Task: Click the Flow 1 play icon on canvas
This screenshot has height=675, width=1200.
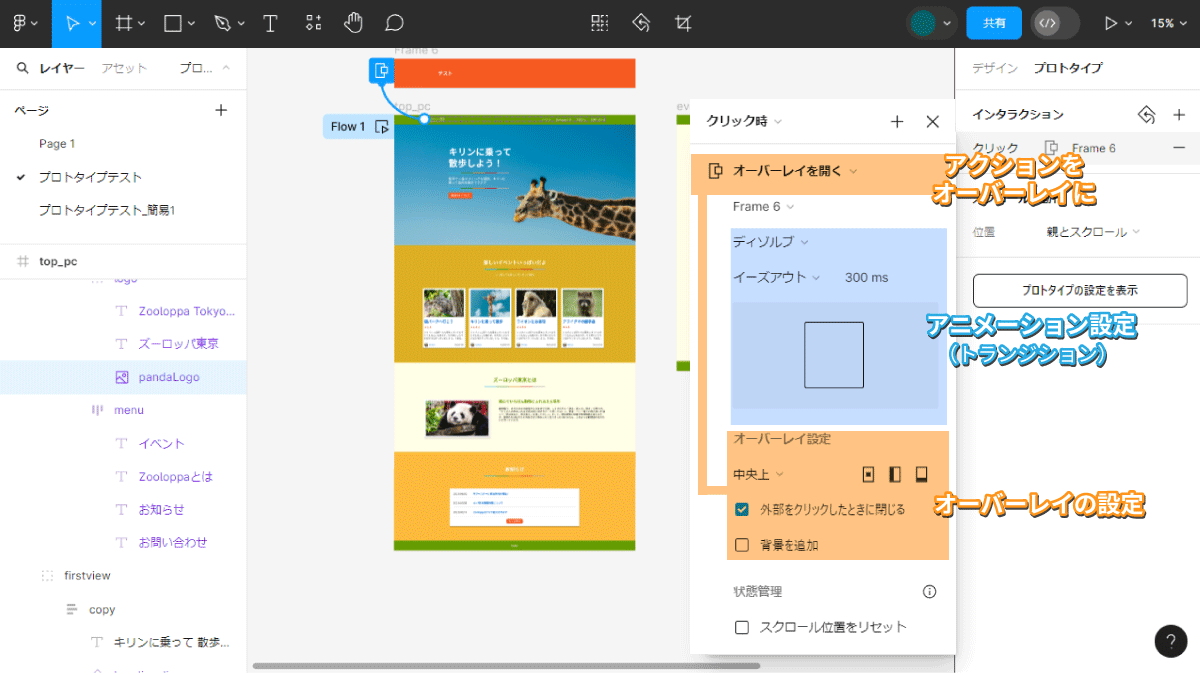Action: [x=381, y=127]
